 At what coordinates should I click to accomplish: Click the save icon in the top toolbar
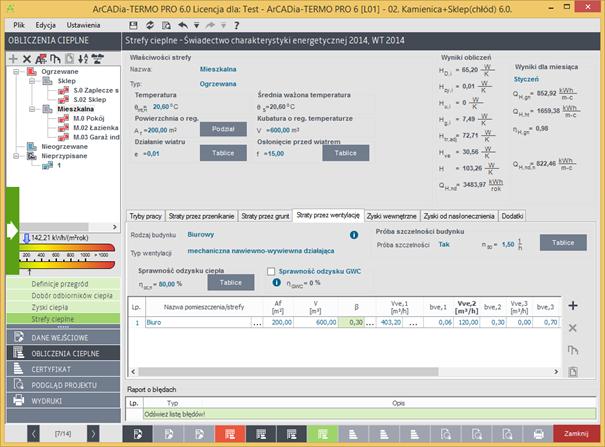click(x=133, y=25)
